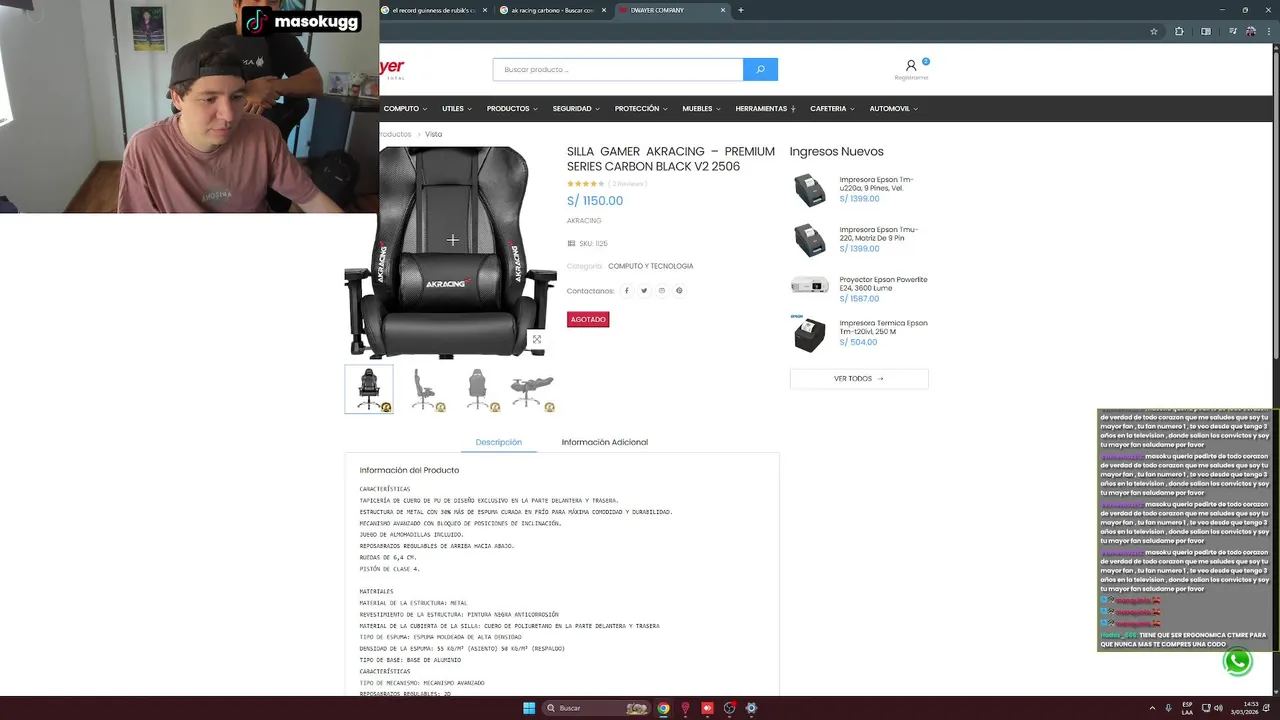The height and width of the screenshot is (720, 1280).
Task: Expand the CAFETERIA menu
Action: (x=832, y=108)
